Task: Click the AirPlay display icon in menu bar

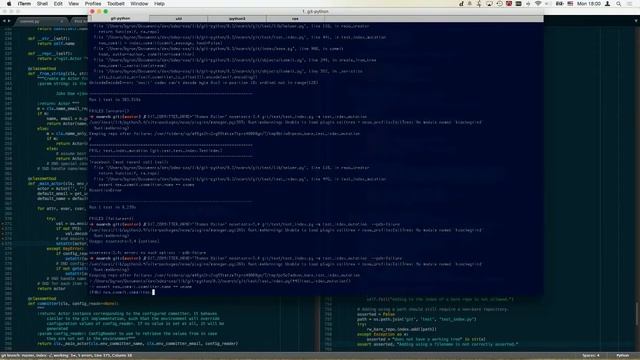Action: tap(489, 4)
